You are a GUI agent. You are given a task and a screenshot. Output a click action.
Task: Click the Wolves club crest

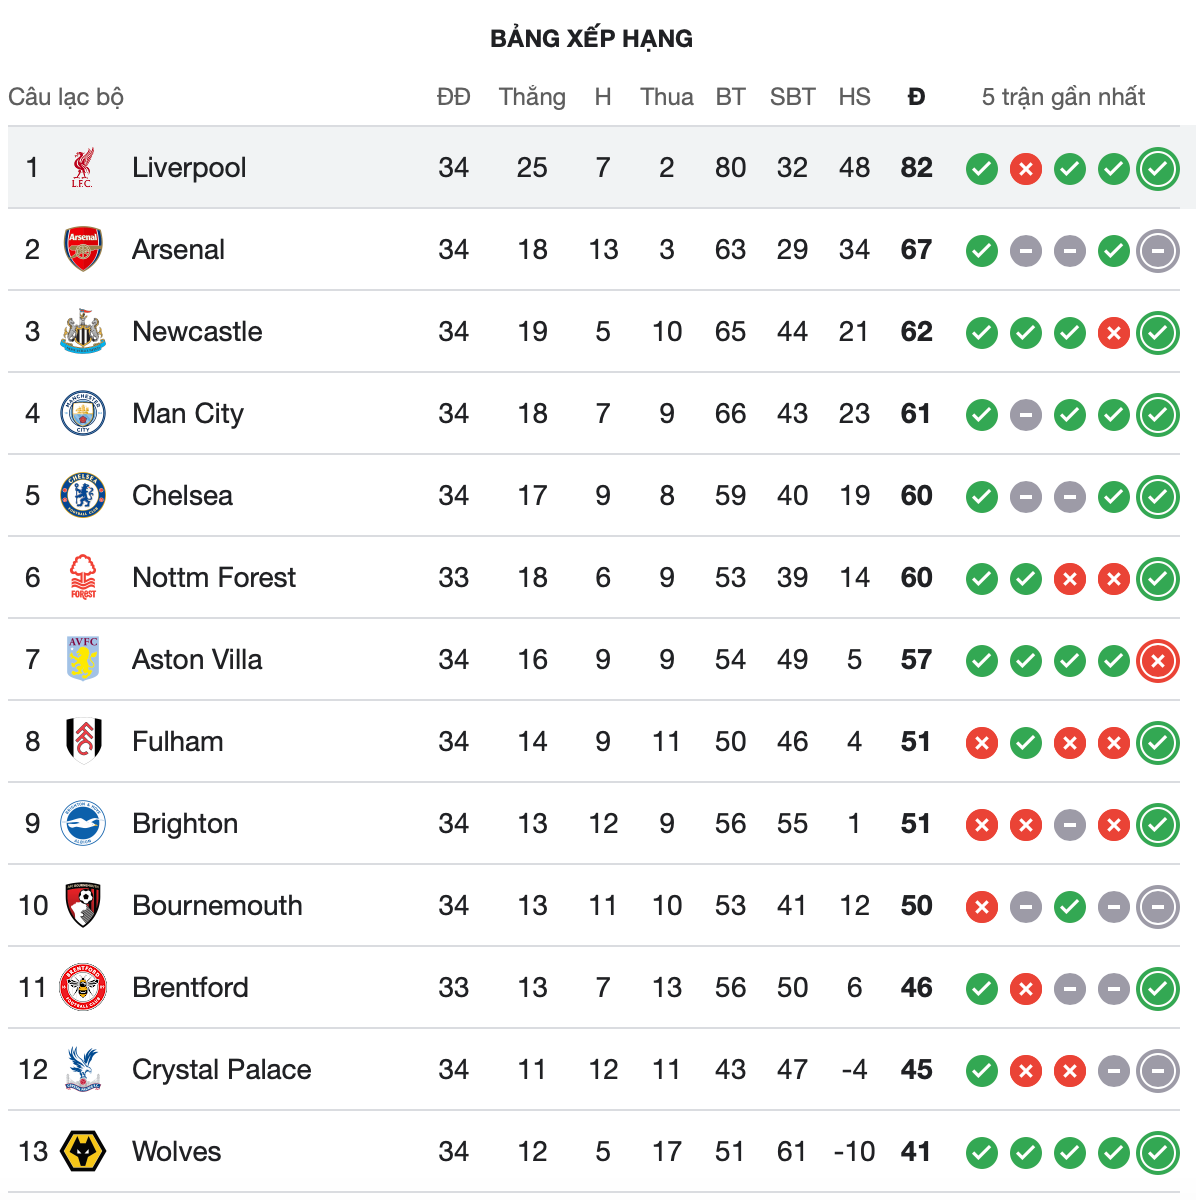click(x=83, y=1152)
